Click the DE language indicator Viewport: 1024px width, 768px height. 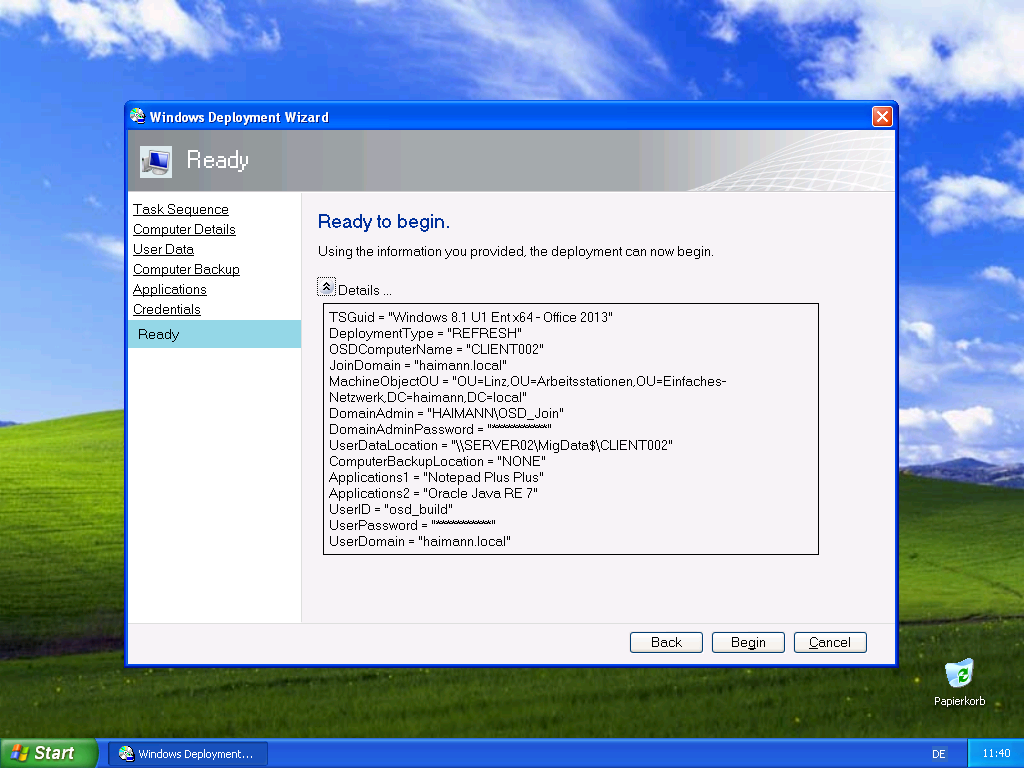[x=938, y=754]
